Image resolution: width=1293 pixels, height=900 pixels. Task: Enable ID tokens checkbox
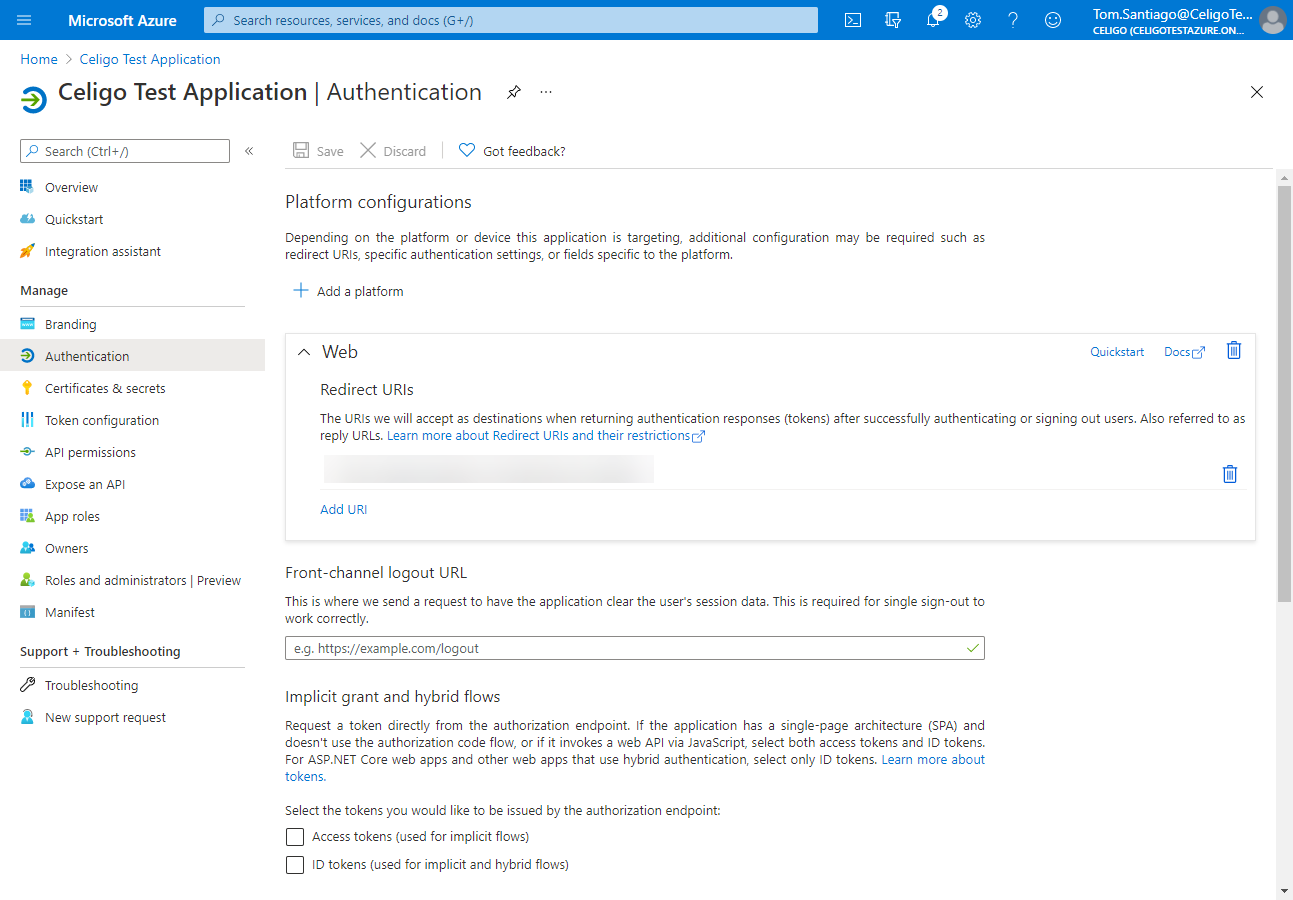pos(295,865)
